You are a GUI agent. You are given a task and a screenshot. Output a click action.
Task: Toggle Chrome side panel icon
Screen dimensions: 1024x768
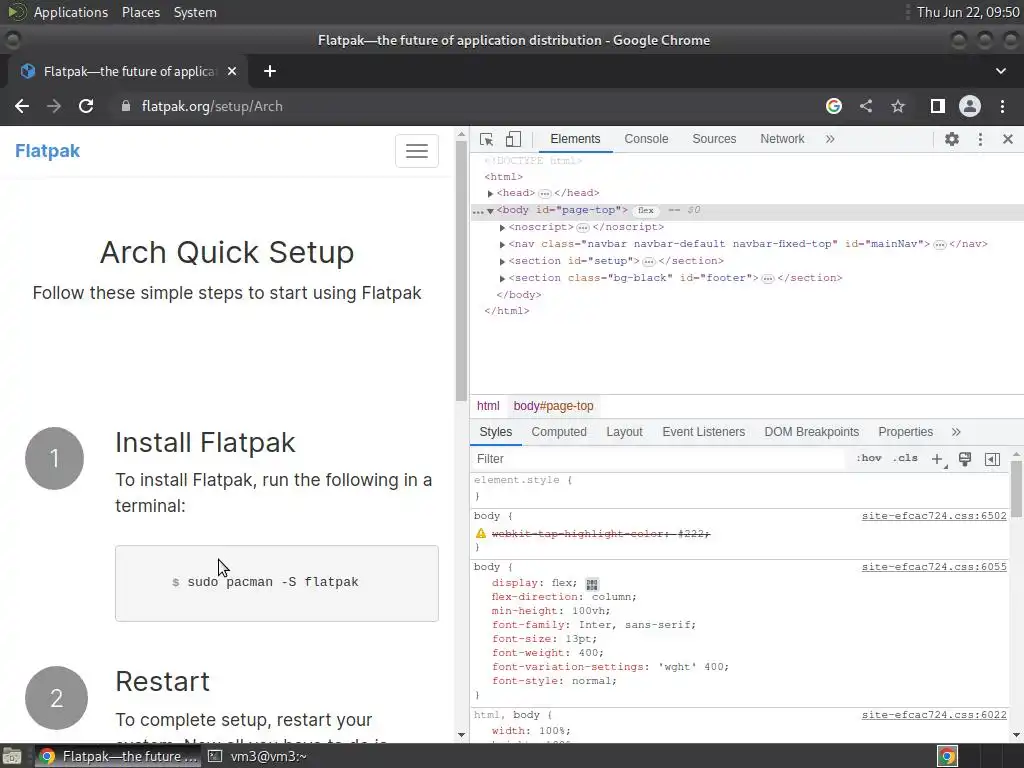click(x=938, y=106)
